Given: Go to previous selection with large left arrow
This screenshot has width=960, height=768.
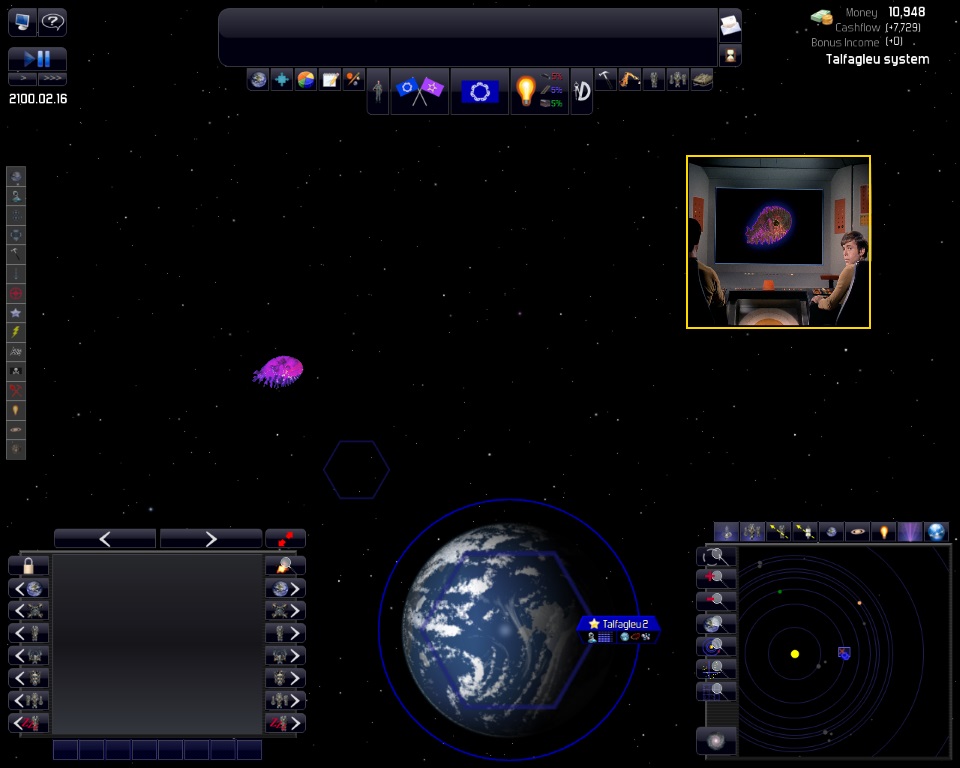Looking at the screenshot, I should [105, 539].
